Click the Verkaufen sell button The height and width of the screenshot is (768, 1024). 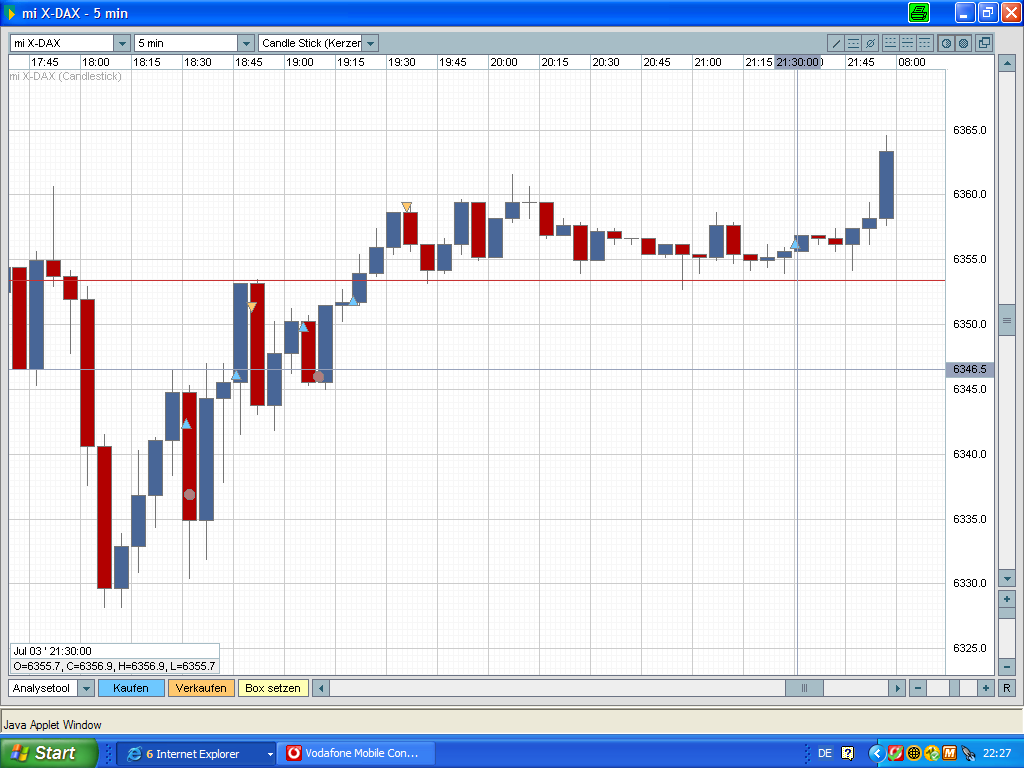click(201, 688)
